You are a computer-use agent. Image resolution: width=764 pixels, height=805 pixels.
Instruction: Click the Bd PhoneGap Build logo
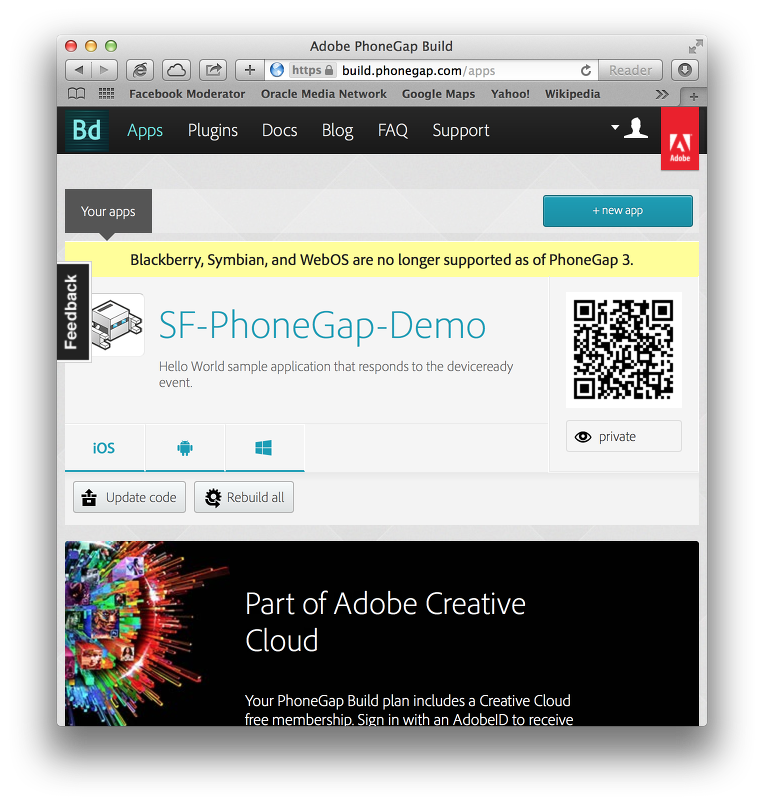[x=87, y=130]
